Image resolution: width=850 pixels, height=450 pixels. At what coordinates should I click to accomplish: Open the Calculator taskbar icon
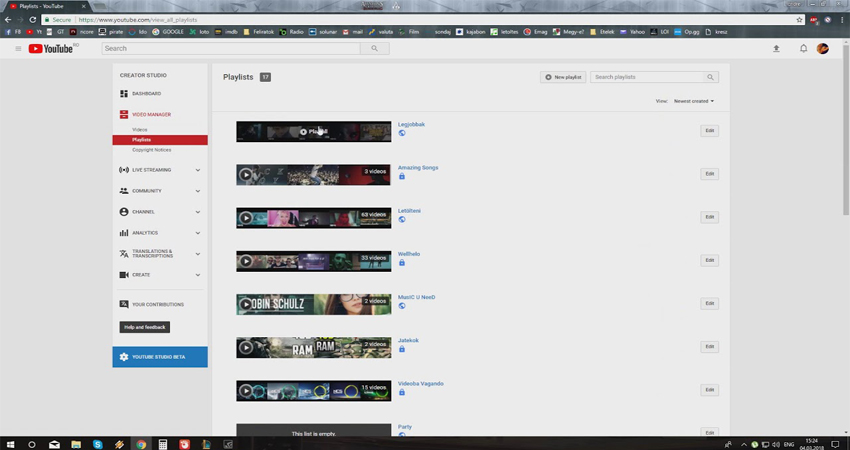(163, 444)
